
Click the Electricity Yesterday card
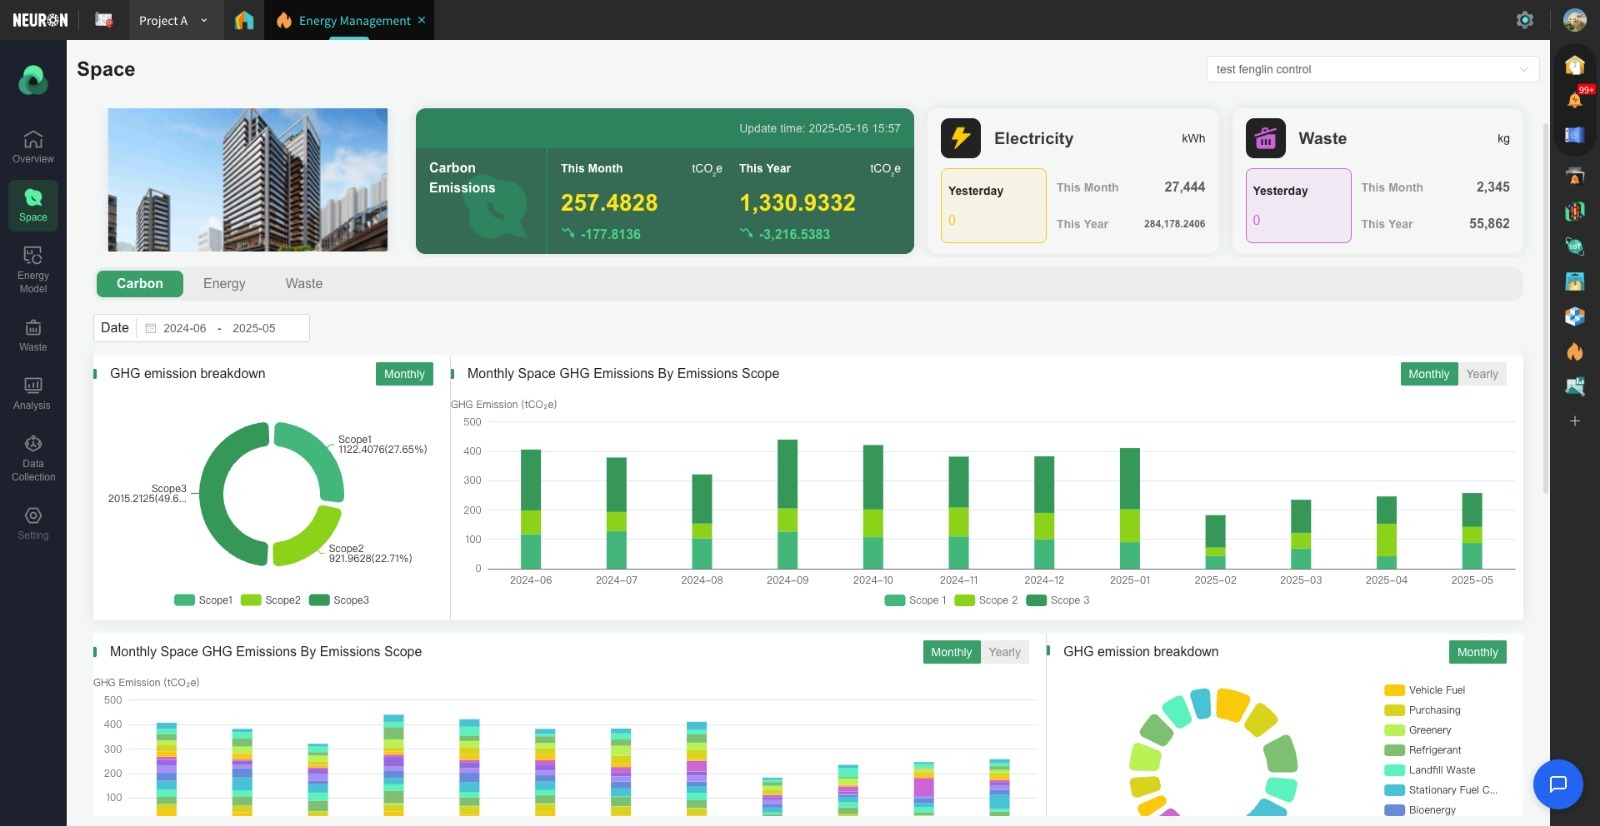point(993,206)
